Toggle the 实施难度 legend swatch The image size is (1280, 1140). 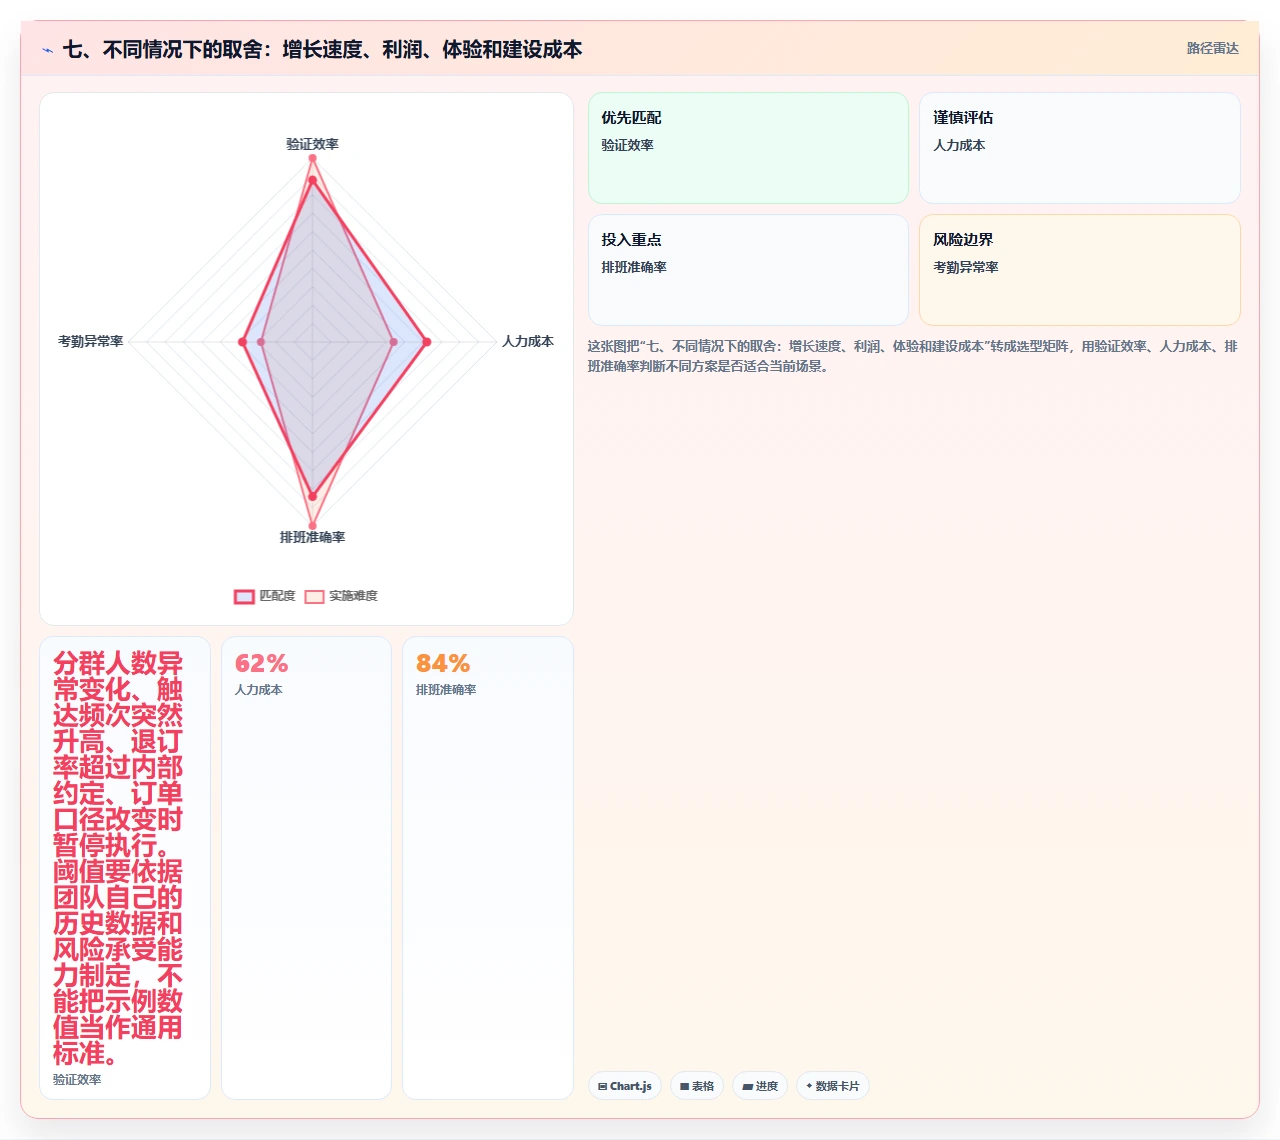[x=314, y=596]
